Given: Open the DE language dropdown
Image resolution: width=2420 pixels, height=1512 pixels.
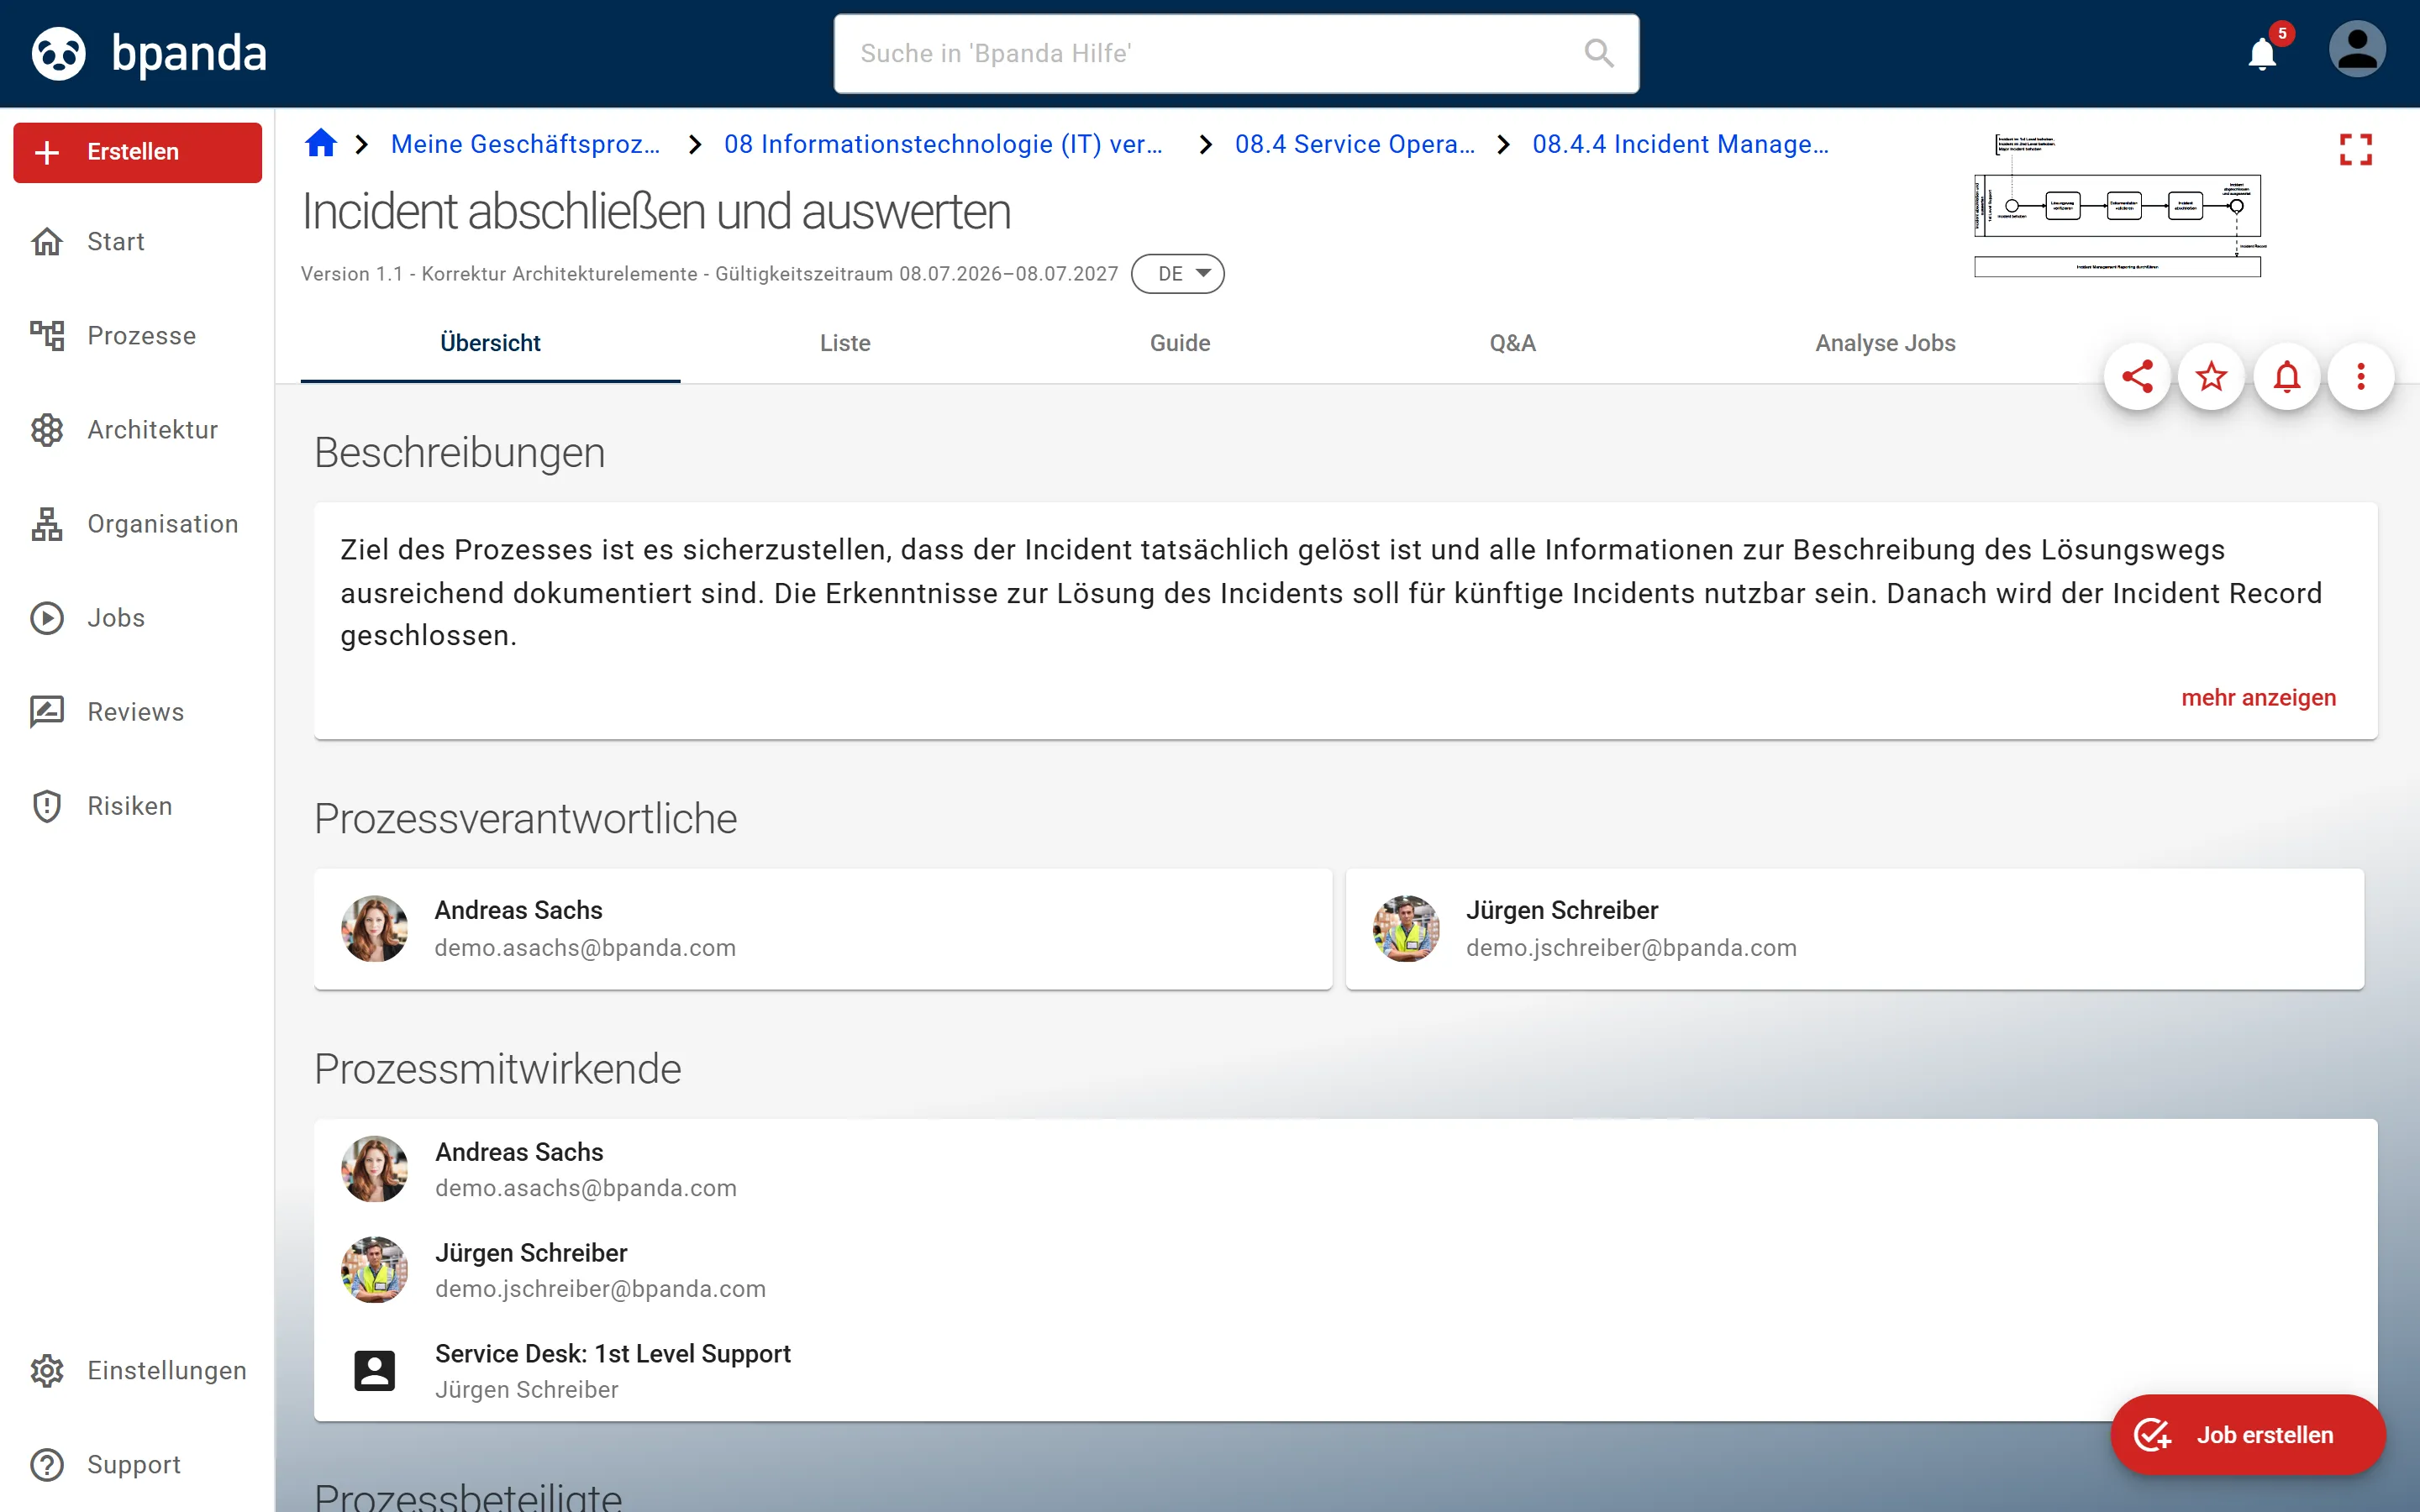Looking at the screenshot, I should (x=1177, y=274).
